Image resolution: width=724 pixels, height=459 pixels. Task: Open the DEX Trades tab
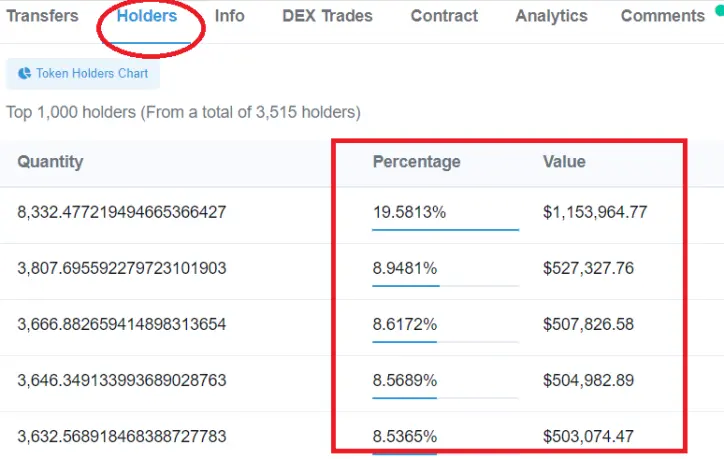click(x=327, y=16)
